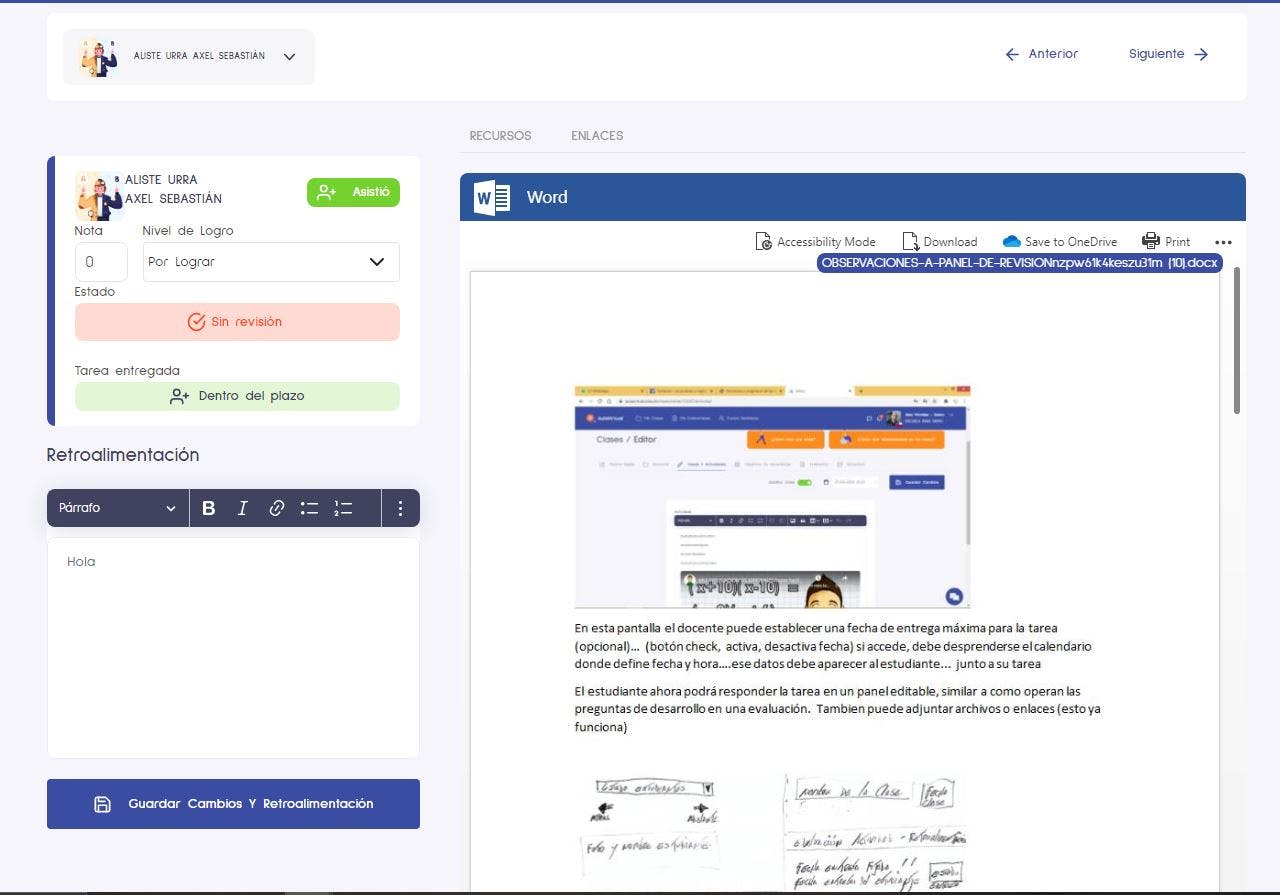1280x895 pixels.
Task: Save with Guardar Cambios Y Retroalimentación
Action: pos(233,804)
